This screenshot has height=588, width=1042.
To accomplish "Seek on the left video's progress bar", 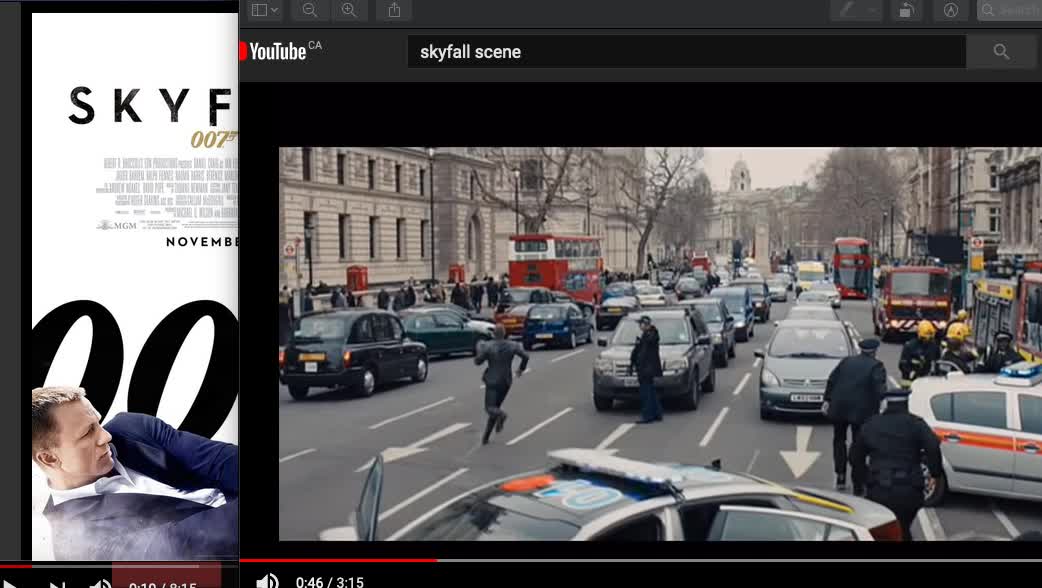I will (x=120, y=566).
